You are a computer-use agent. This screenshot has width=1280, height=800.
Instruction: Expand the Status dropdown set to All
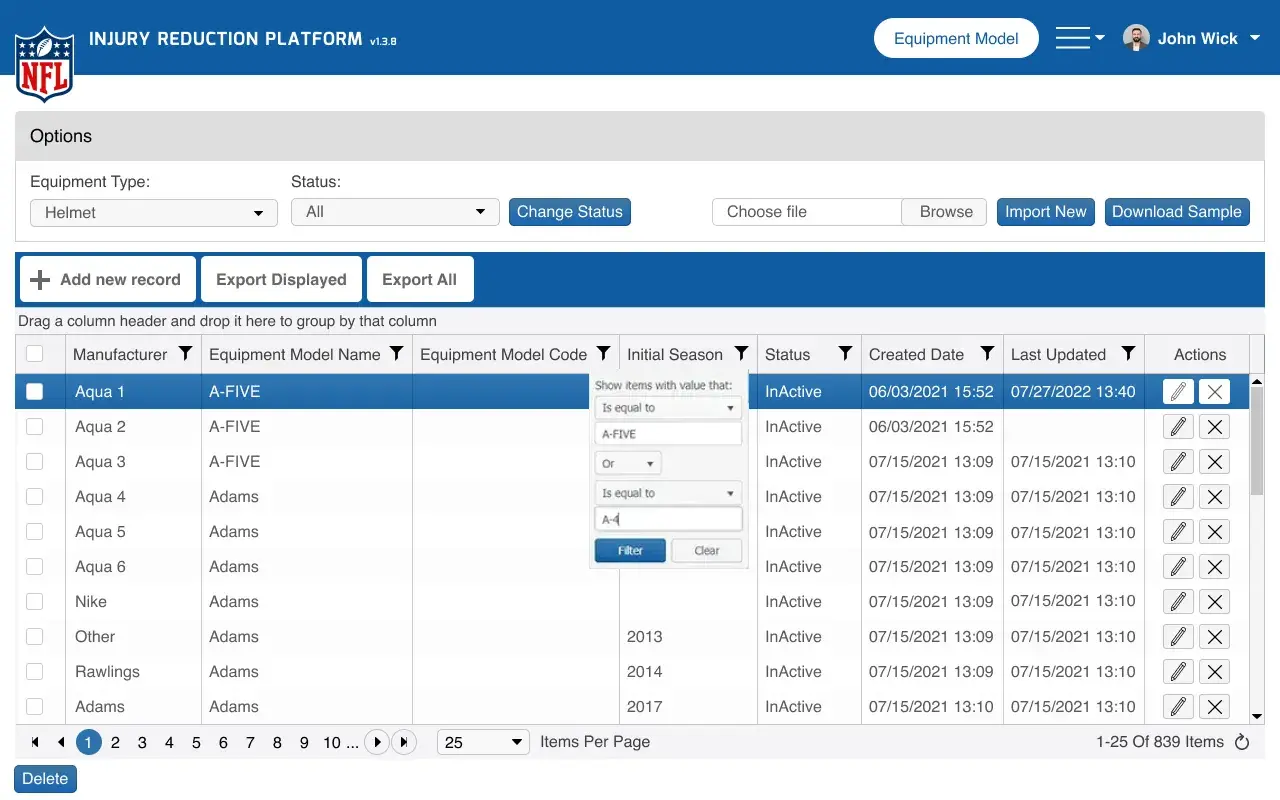(x=395, y=212)
